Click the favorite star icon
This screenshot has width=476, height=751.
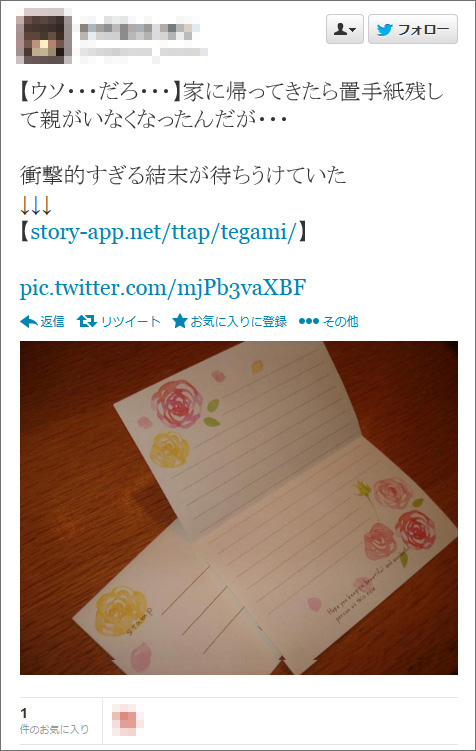[180, 321]
